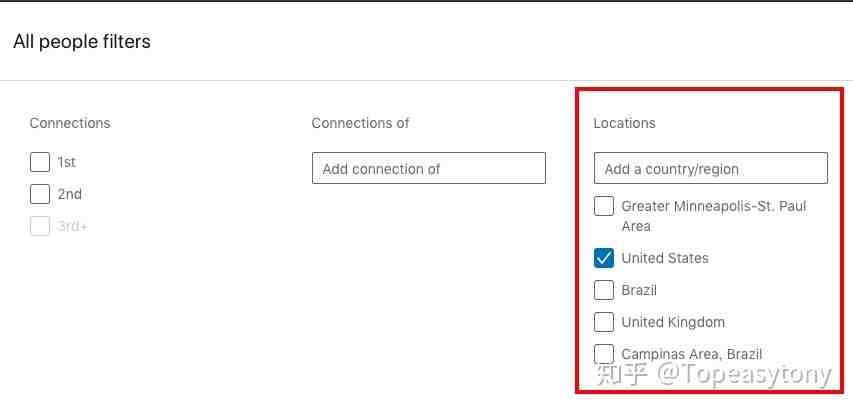
Task: Click the Connections section label
Action: (x=70, y=123)
